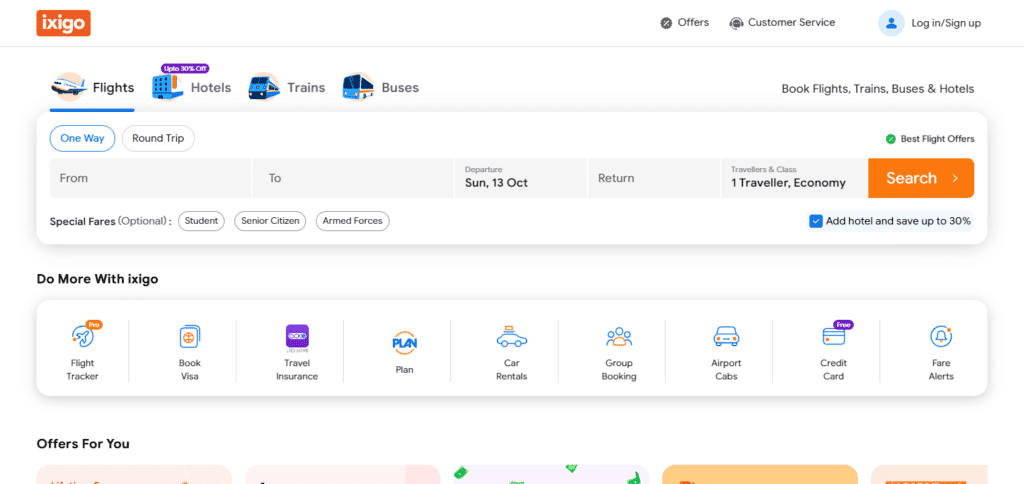Image resolution: width=1024 pixels, height=484 pixels.
Task: Switch to the Flights tab
Action: click(92, 88)
